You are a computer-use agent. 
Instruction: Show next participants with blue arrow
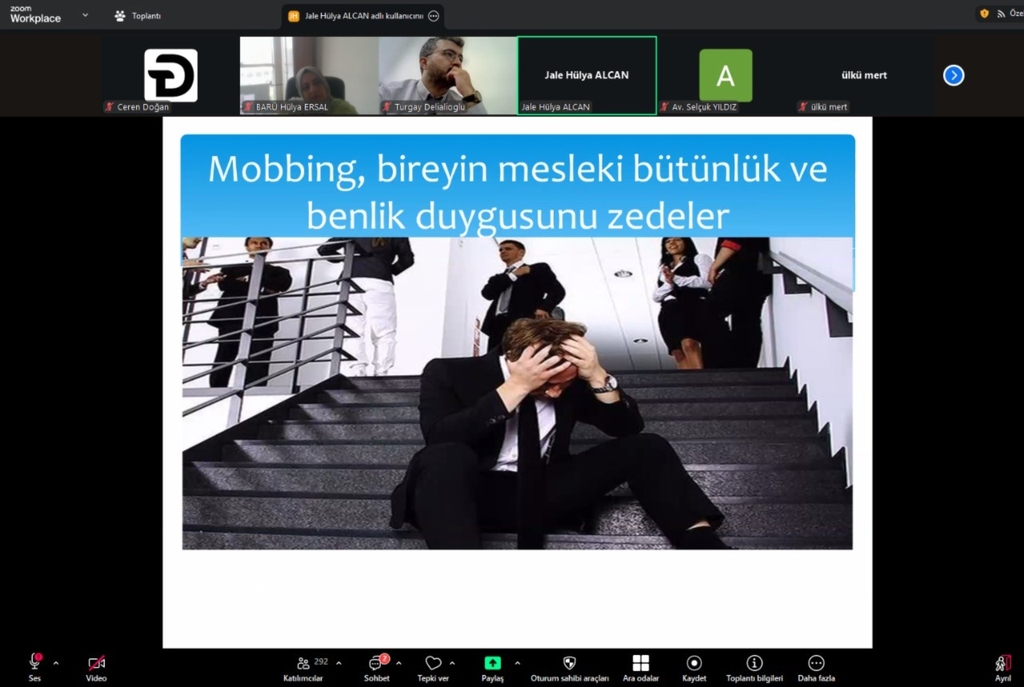[x=953, y=75]
